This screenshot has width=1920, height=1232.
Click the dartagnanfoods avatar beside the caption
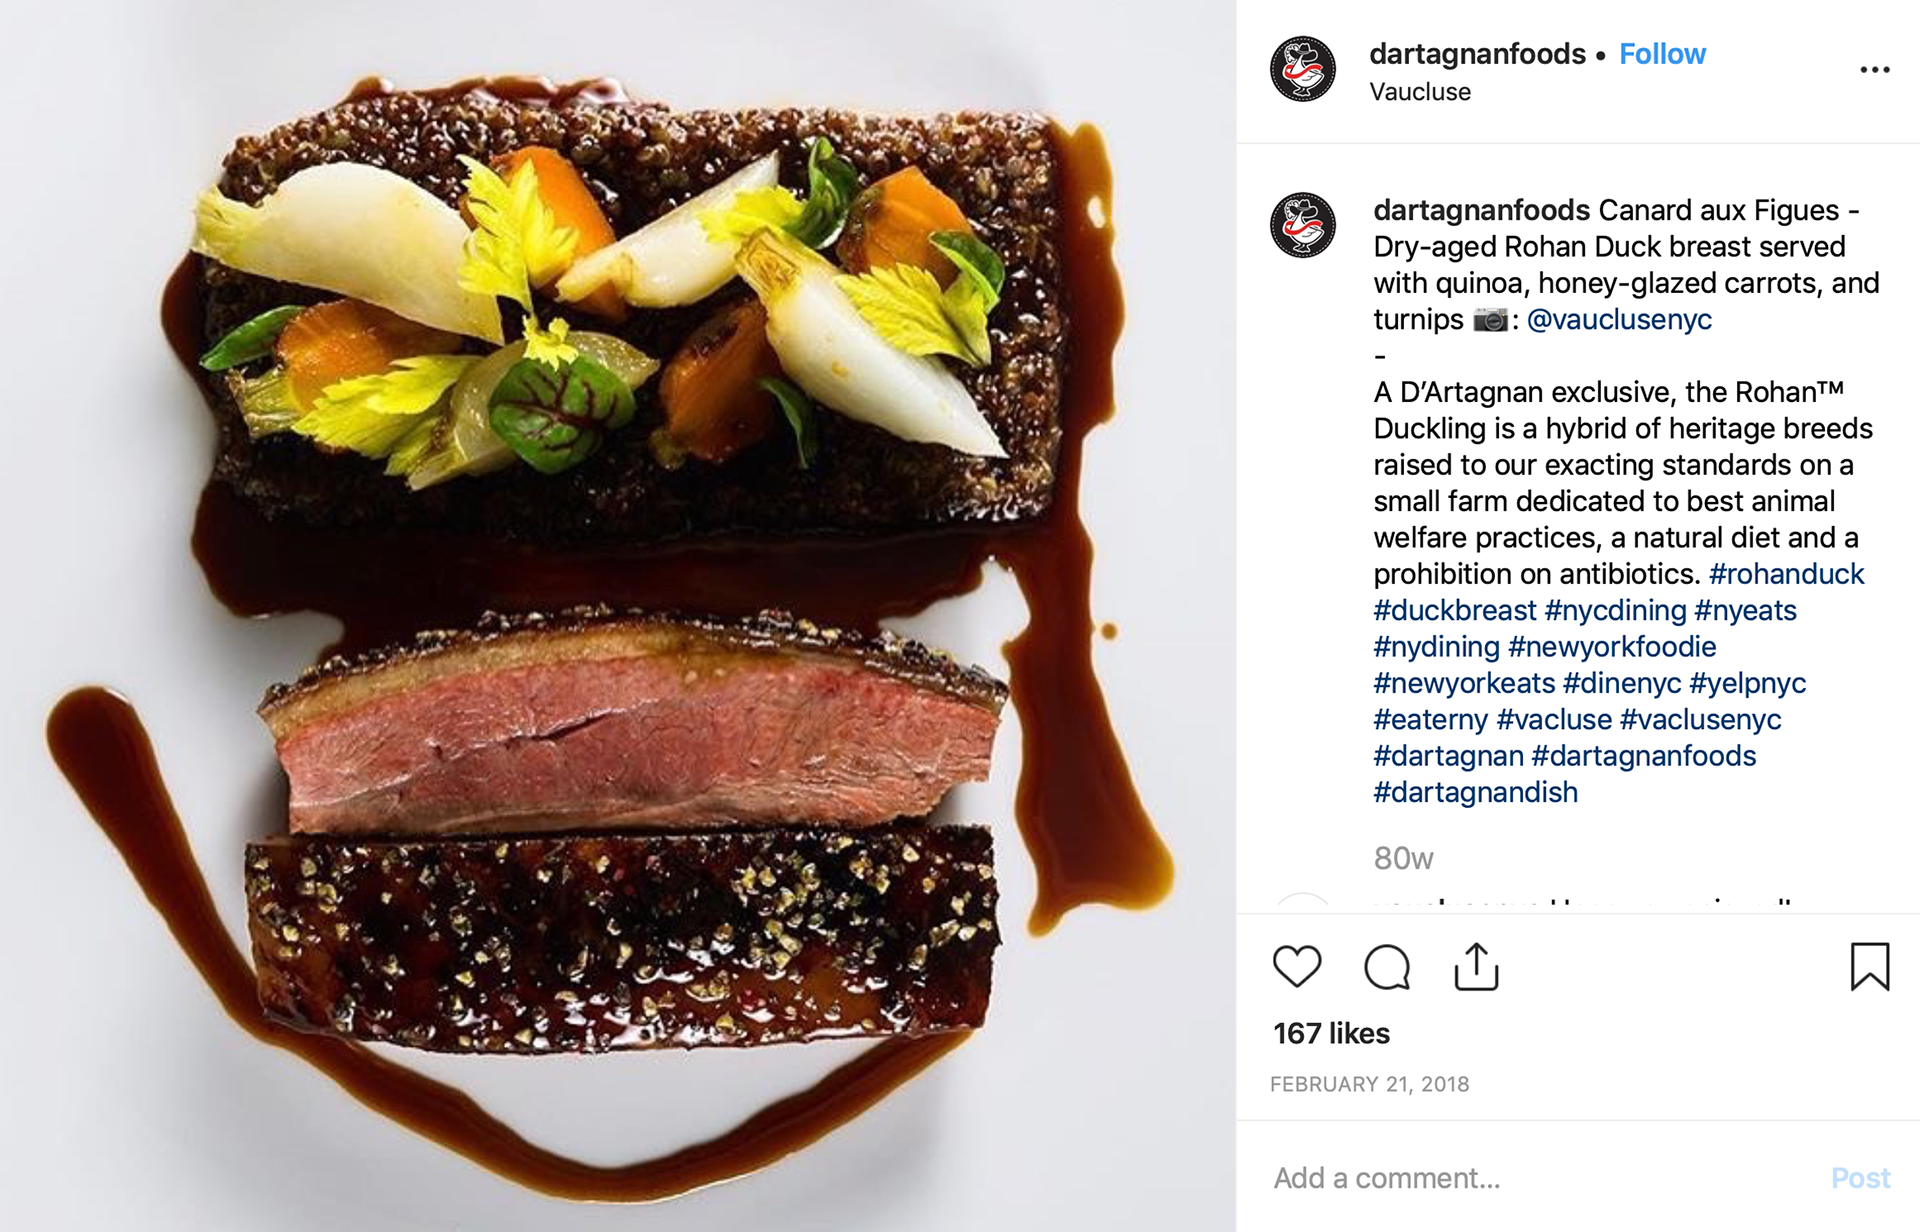pos(1302,225)
